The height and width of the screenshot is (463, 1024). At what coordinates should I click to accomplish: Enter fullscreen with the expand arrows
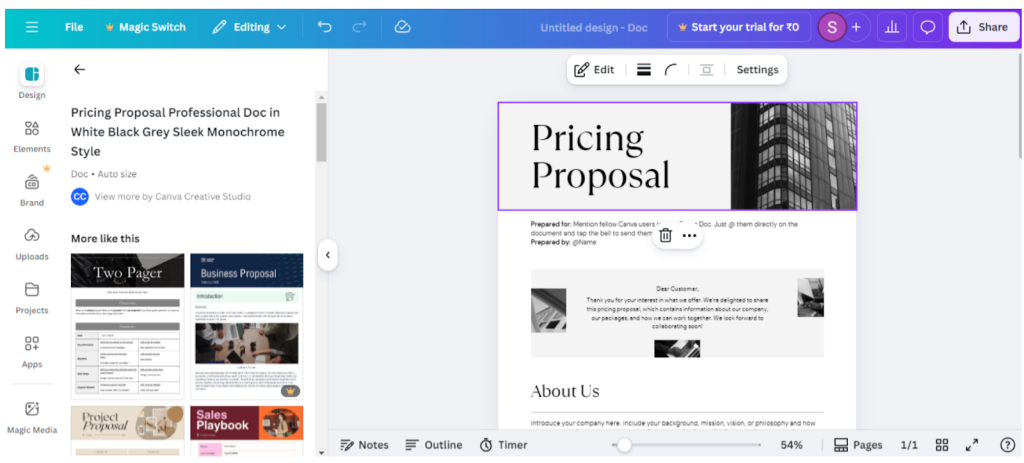point(972,445)
